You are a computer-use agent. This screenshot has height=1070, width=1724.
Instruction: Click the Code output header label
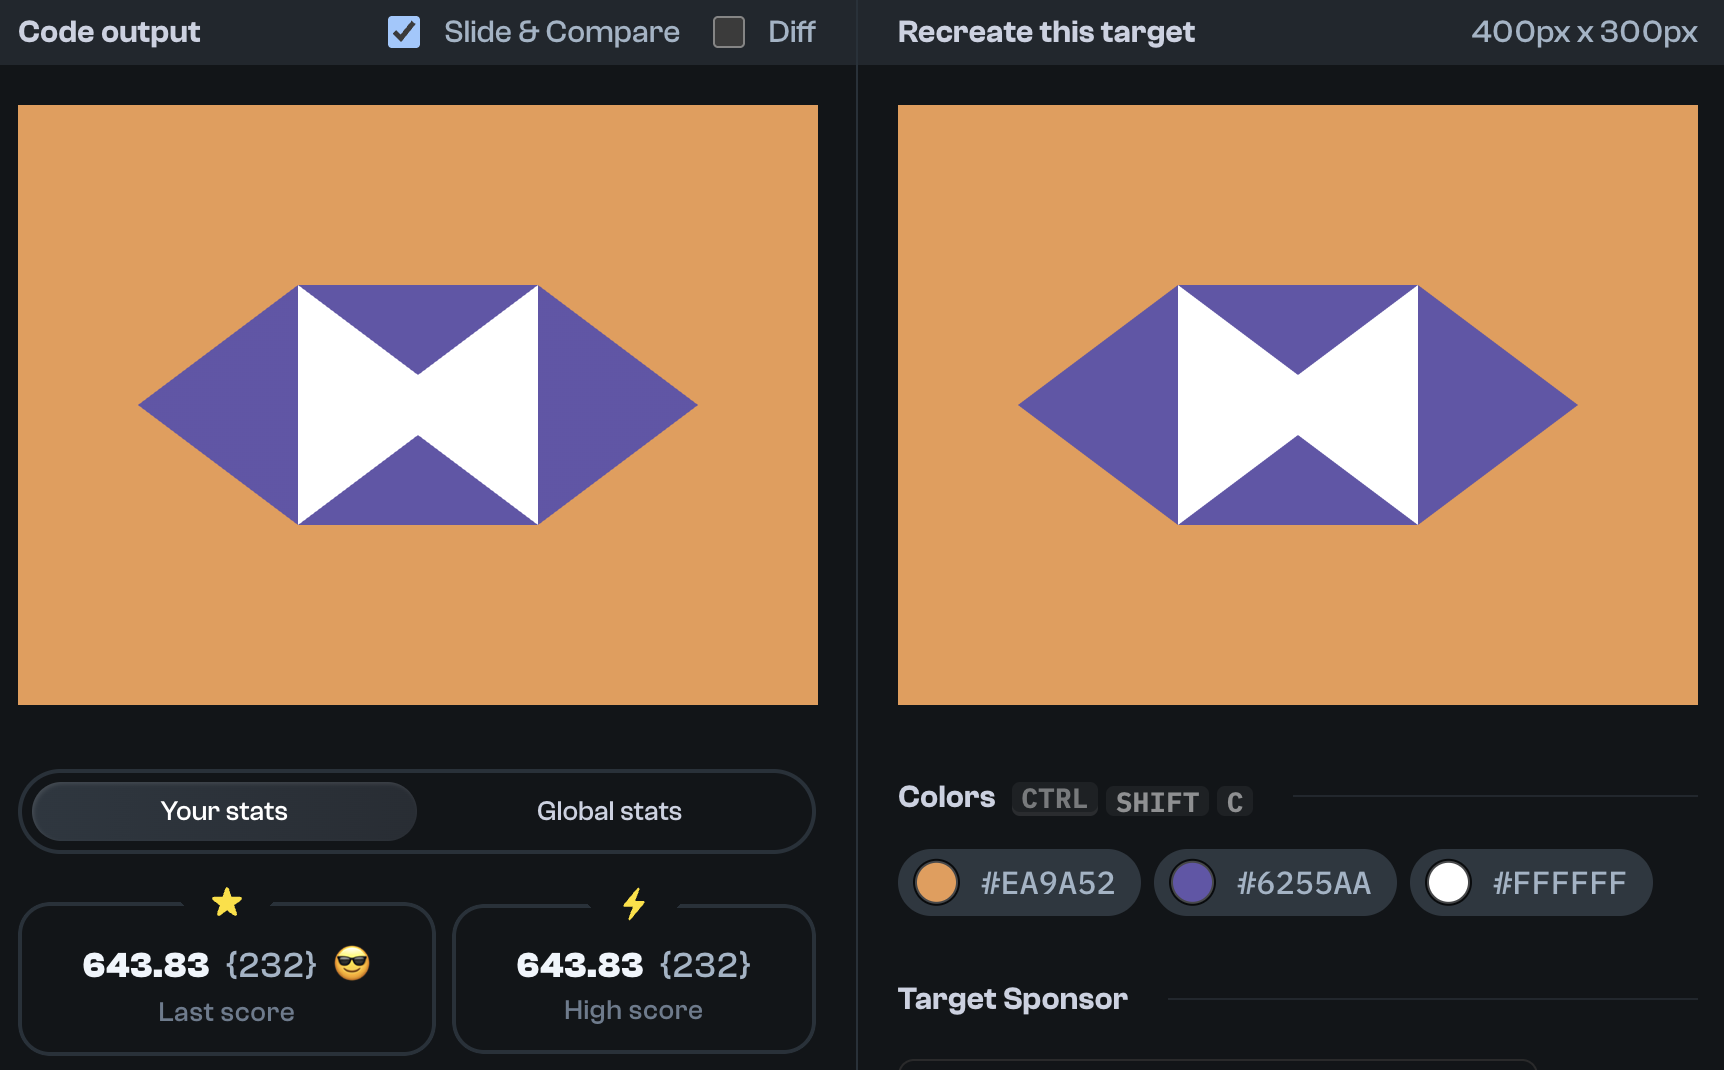point(109,32)
